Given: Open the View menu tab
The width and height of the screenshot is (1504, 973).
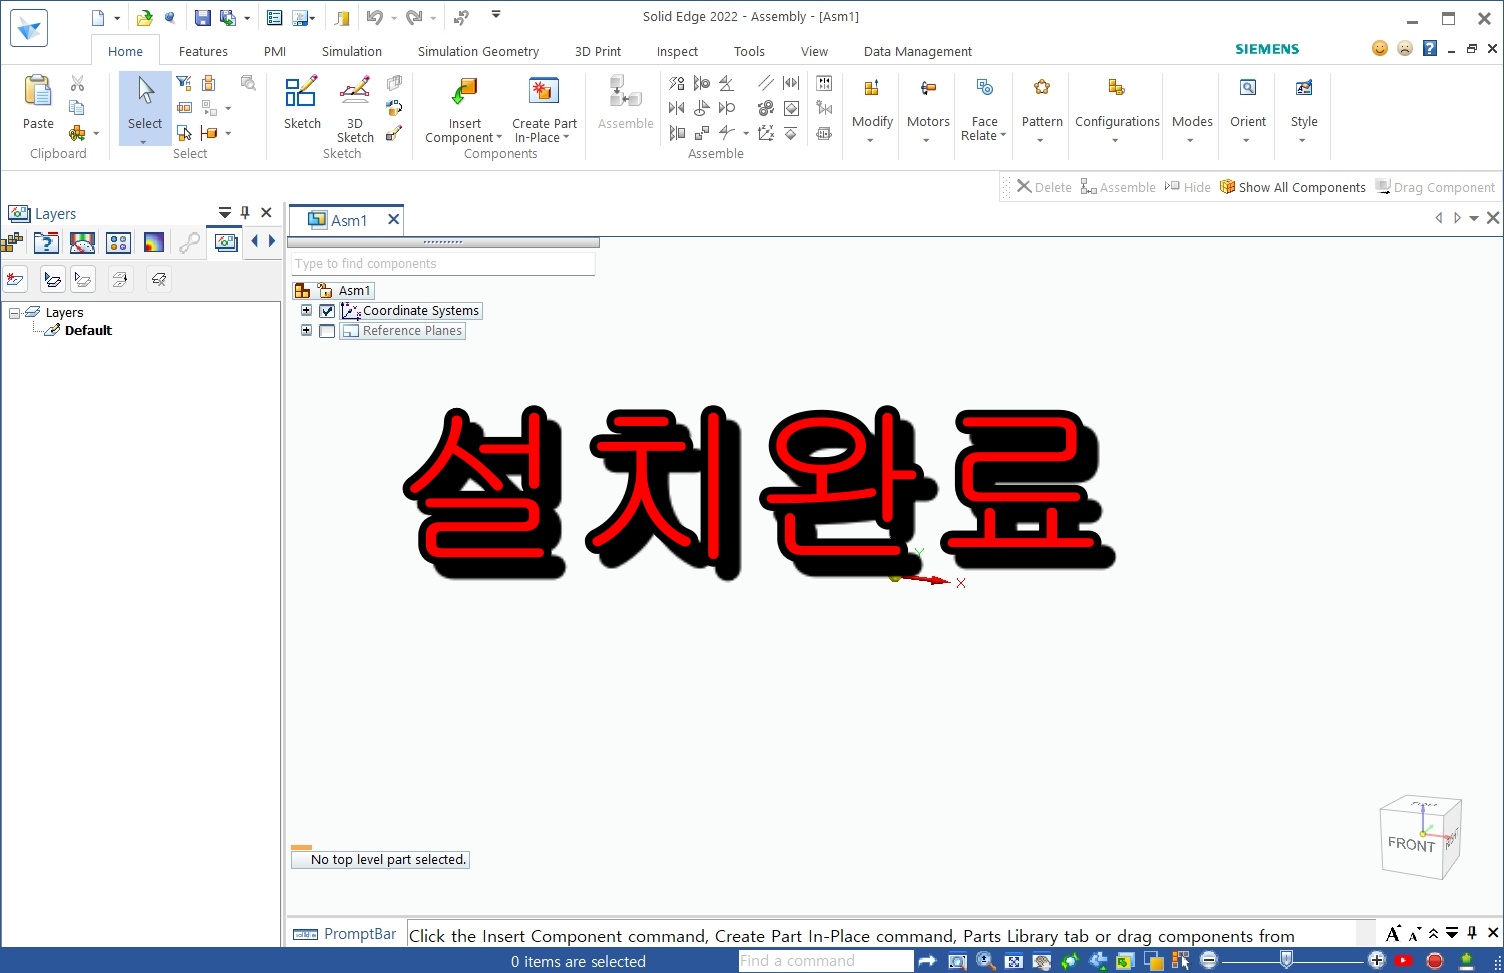Looking at the screenshot, I should (x=814, y=51).
